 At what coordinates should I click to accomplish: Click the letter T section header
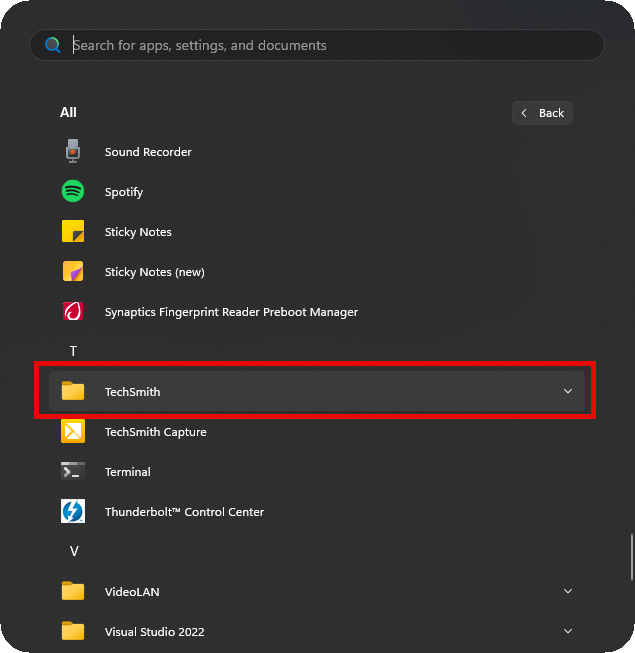73,352
